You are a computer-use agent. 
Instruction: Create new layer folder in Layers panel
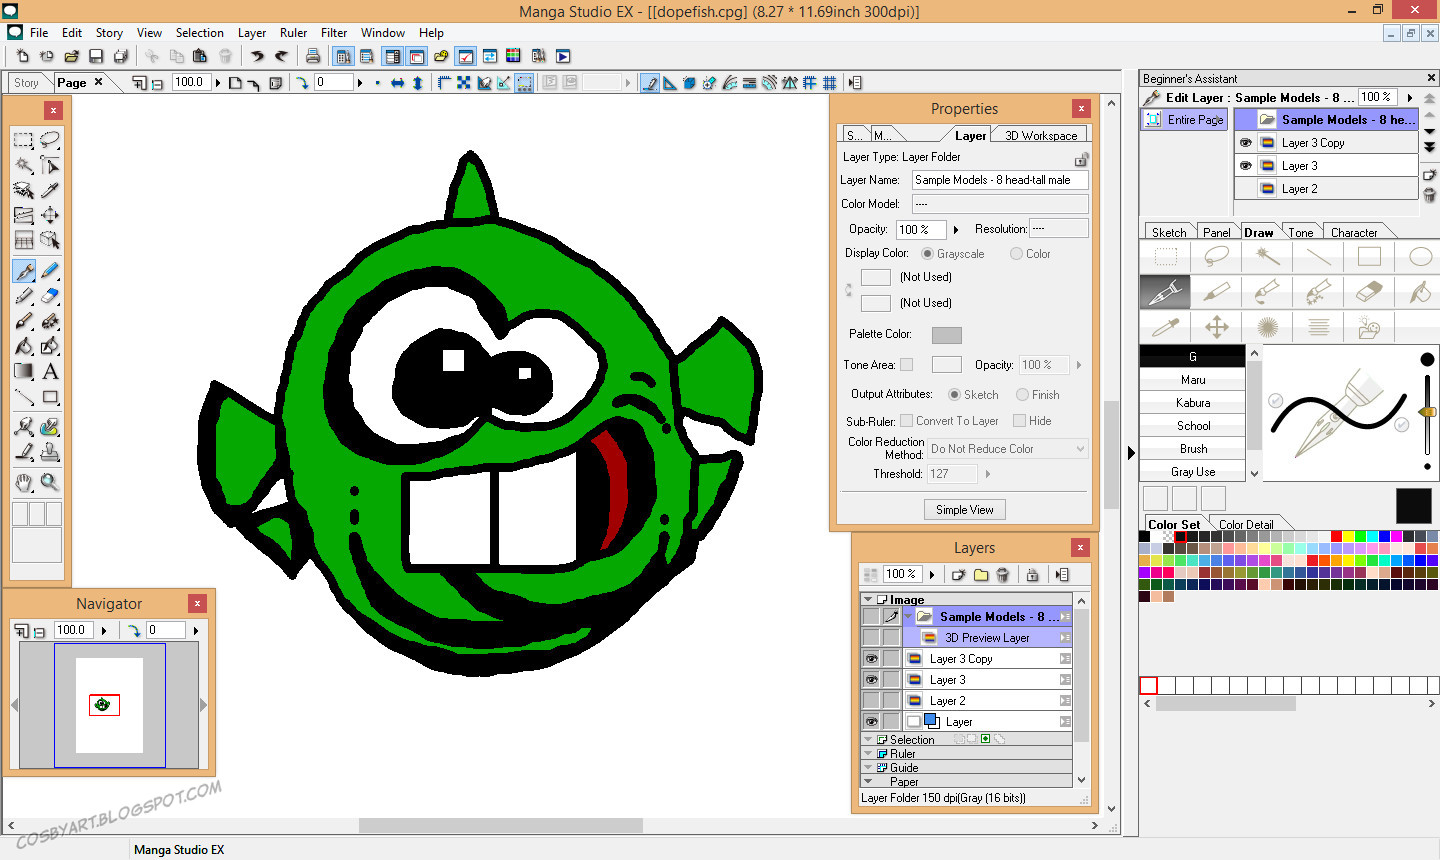tap(981, 575)
